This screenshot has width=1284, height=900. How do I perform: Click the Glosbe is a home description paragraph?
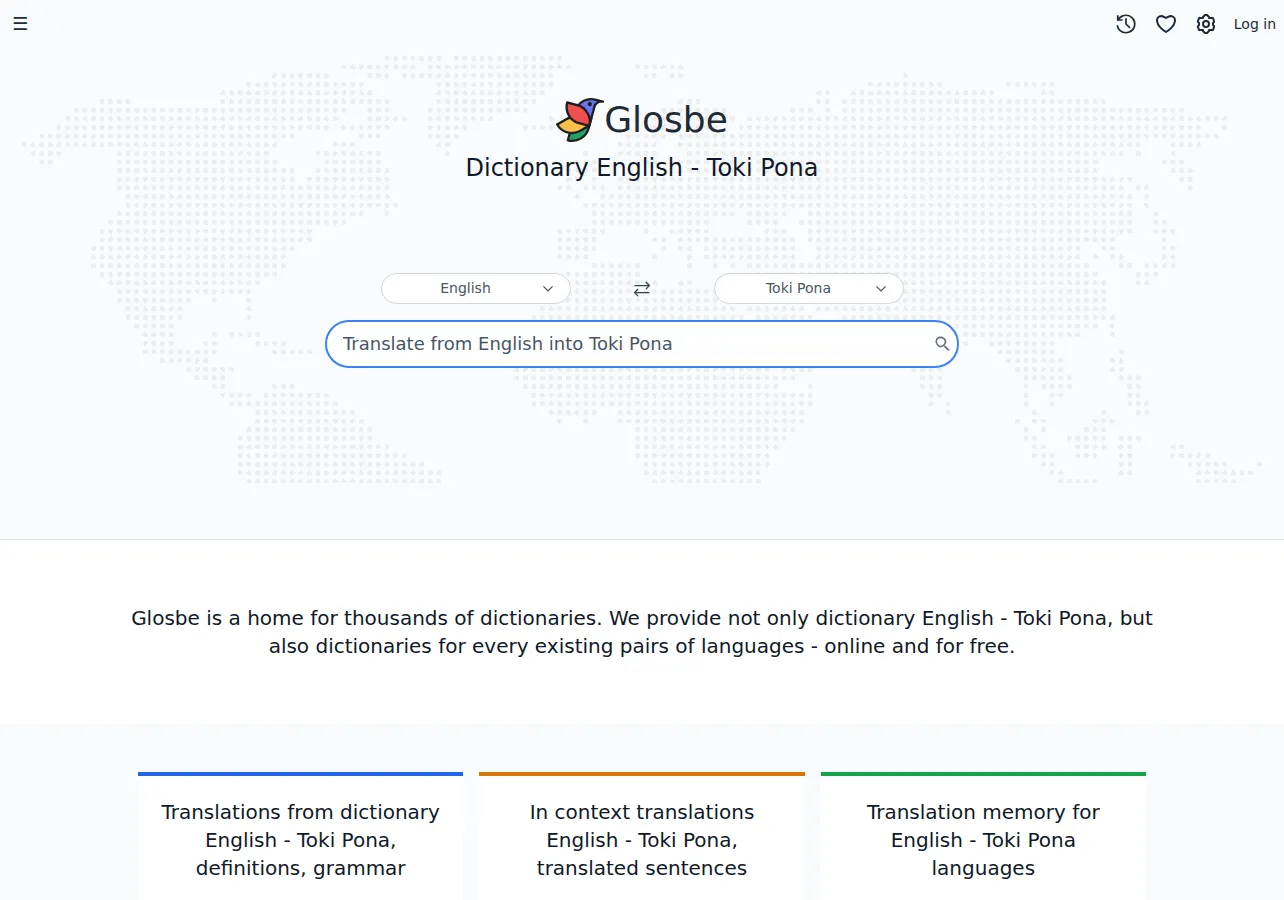(x=642, y=632)
